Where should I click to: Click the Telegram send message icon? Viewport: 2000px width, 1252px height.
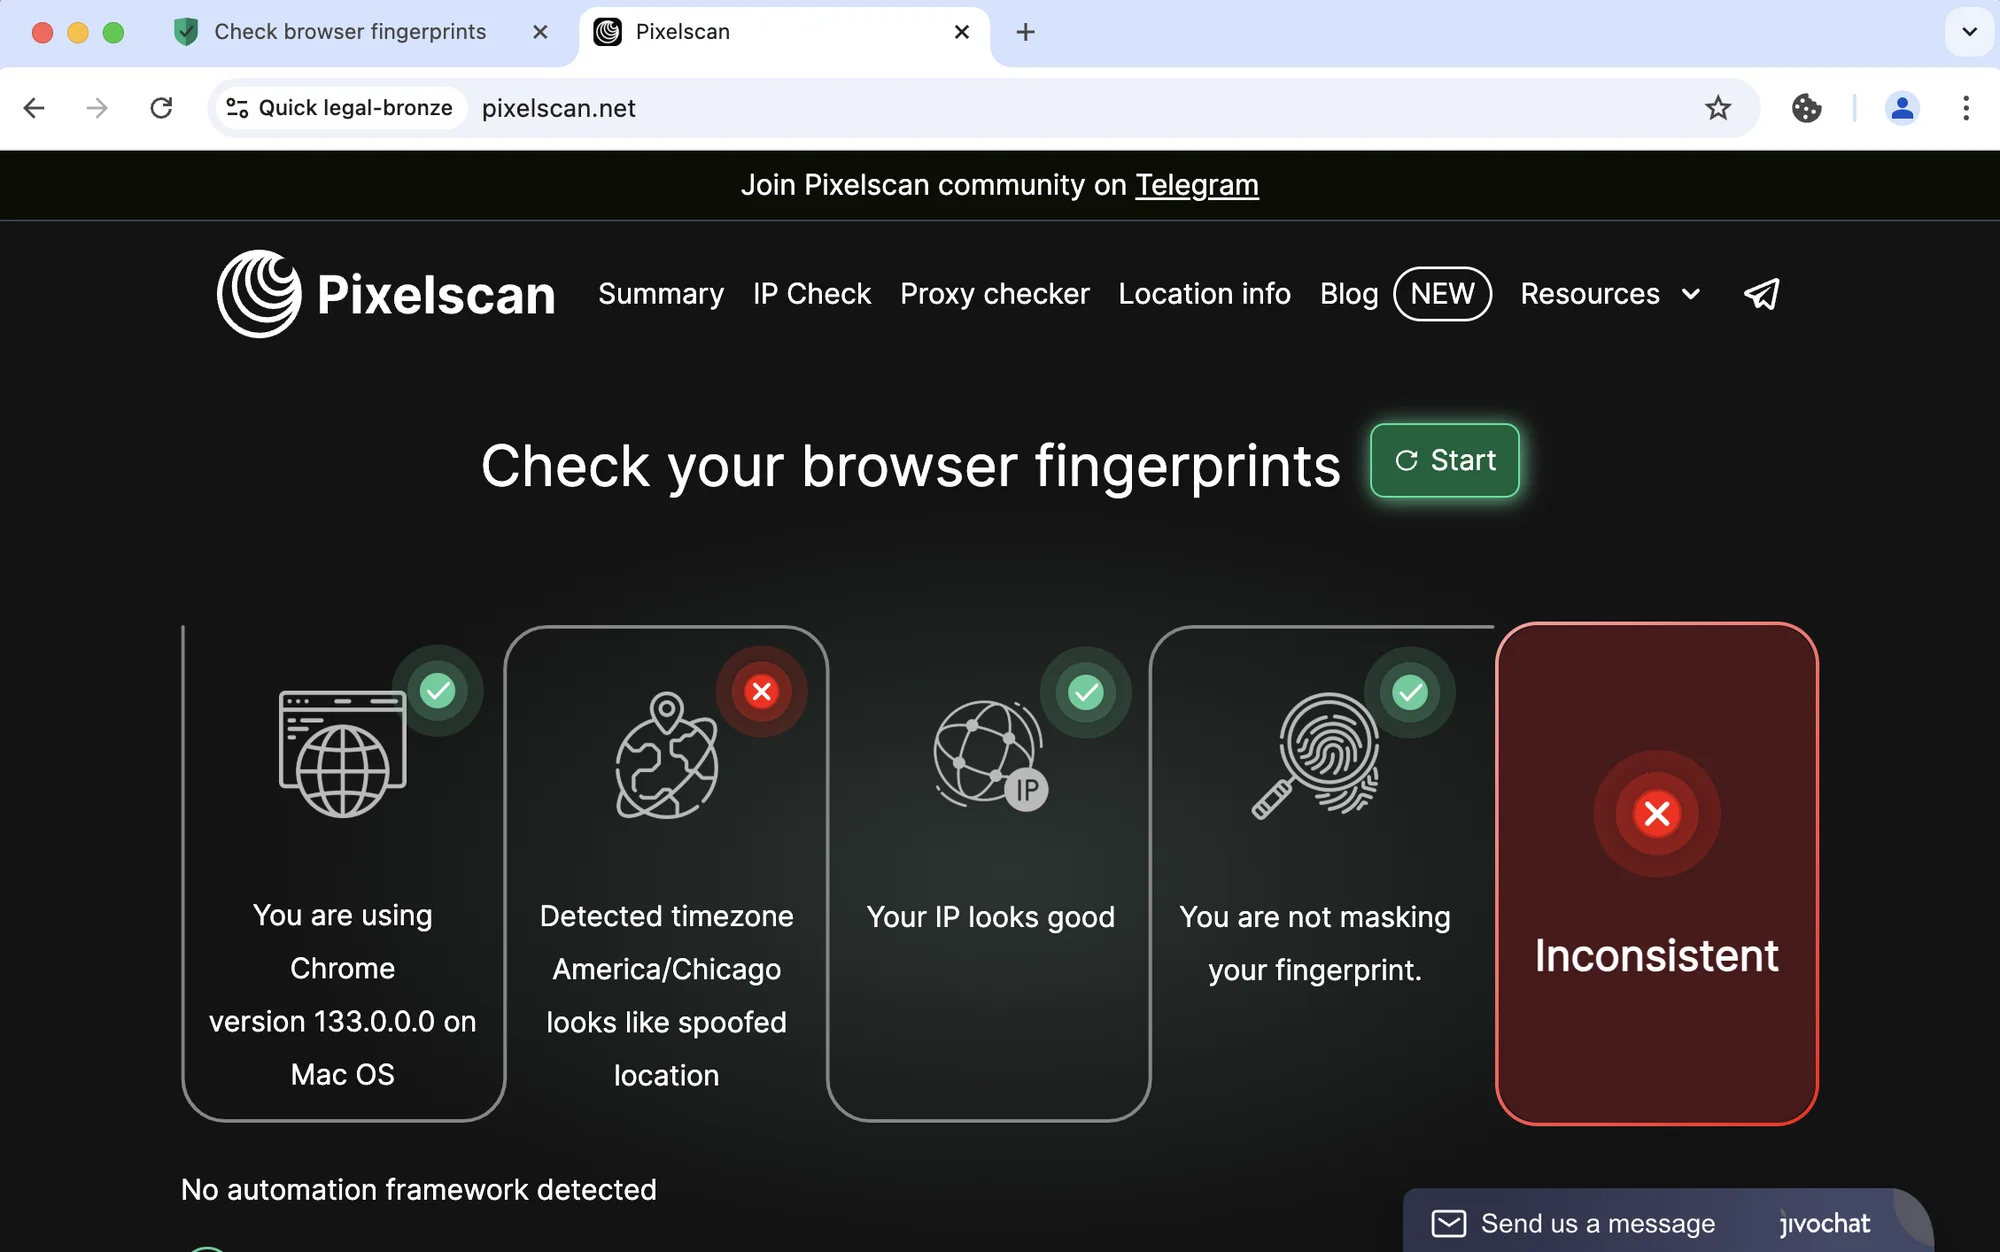pos(1761,293)
